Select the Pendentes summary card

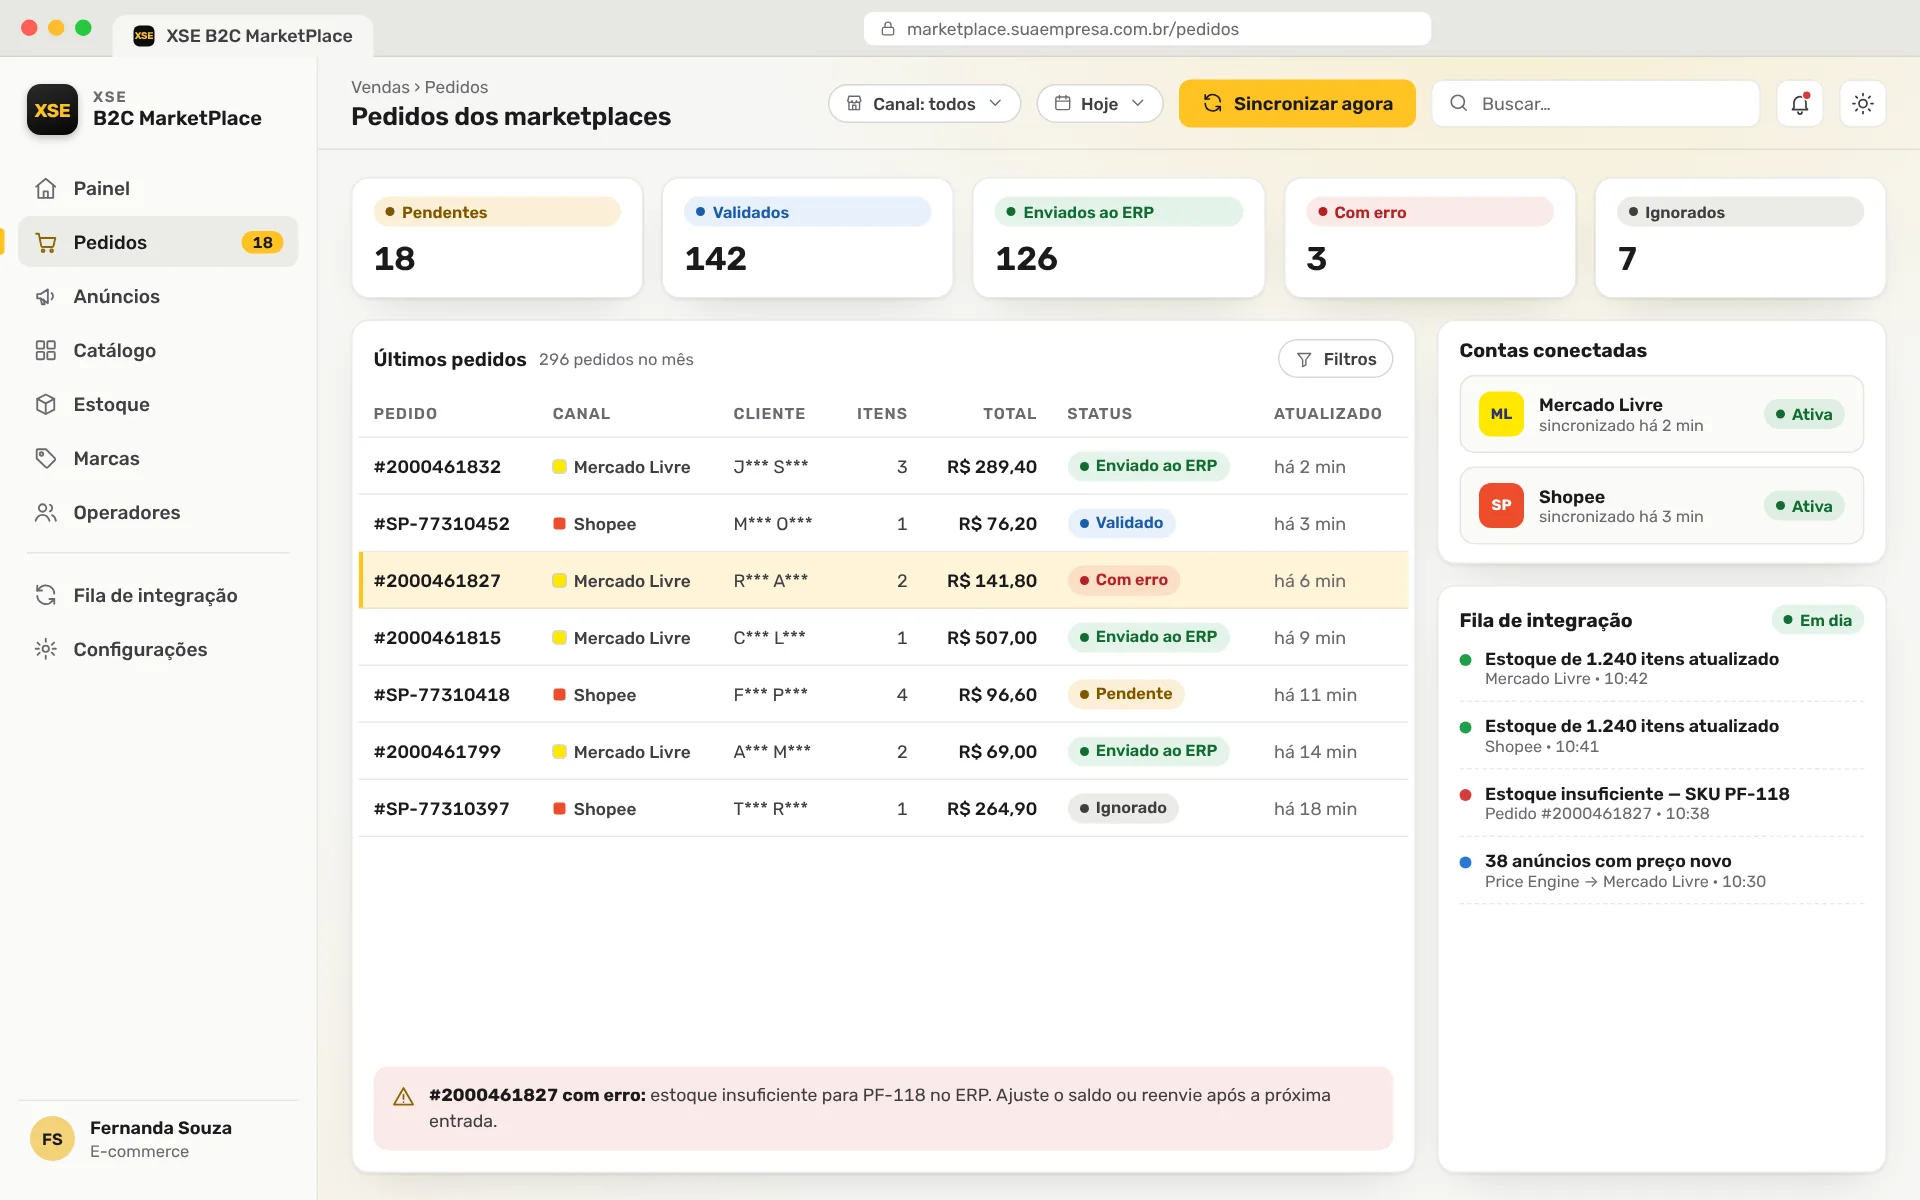pyautogui.click(x=497, y=238)
